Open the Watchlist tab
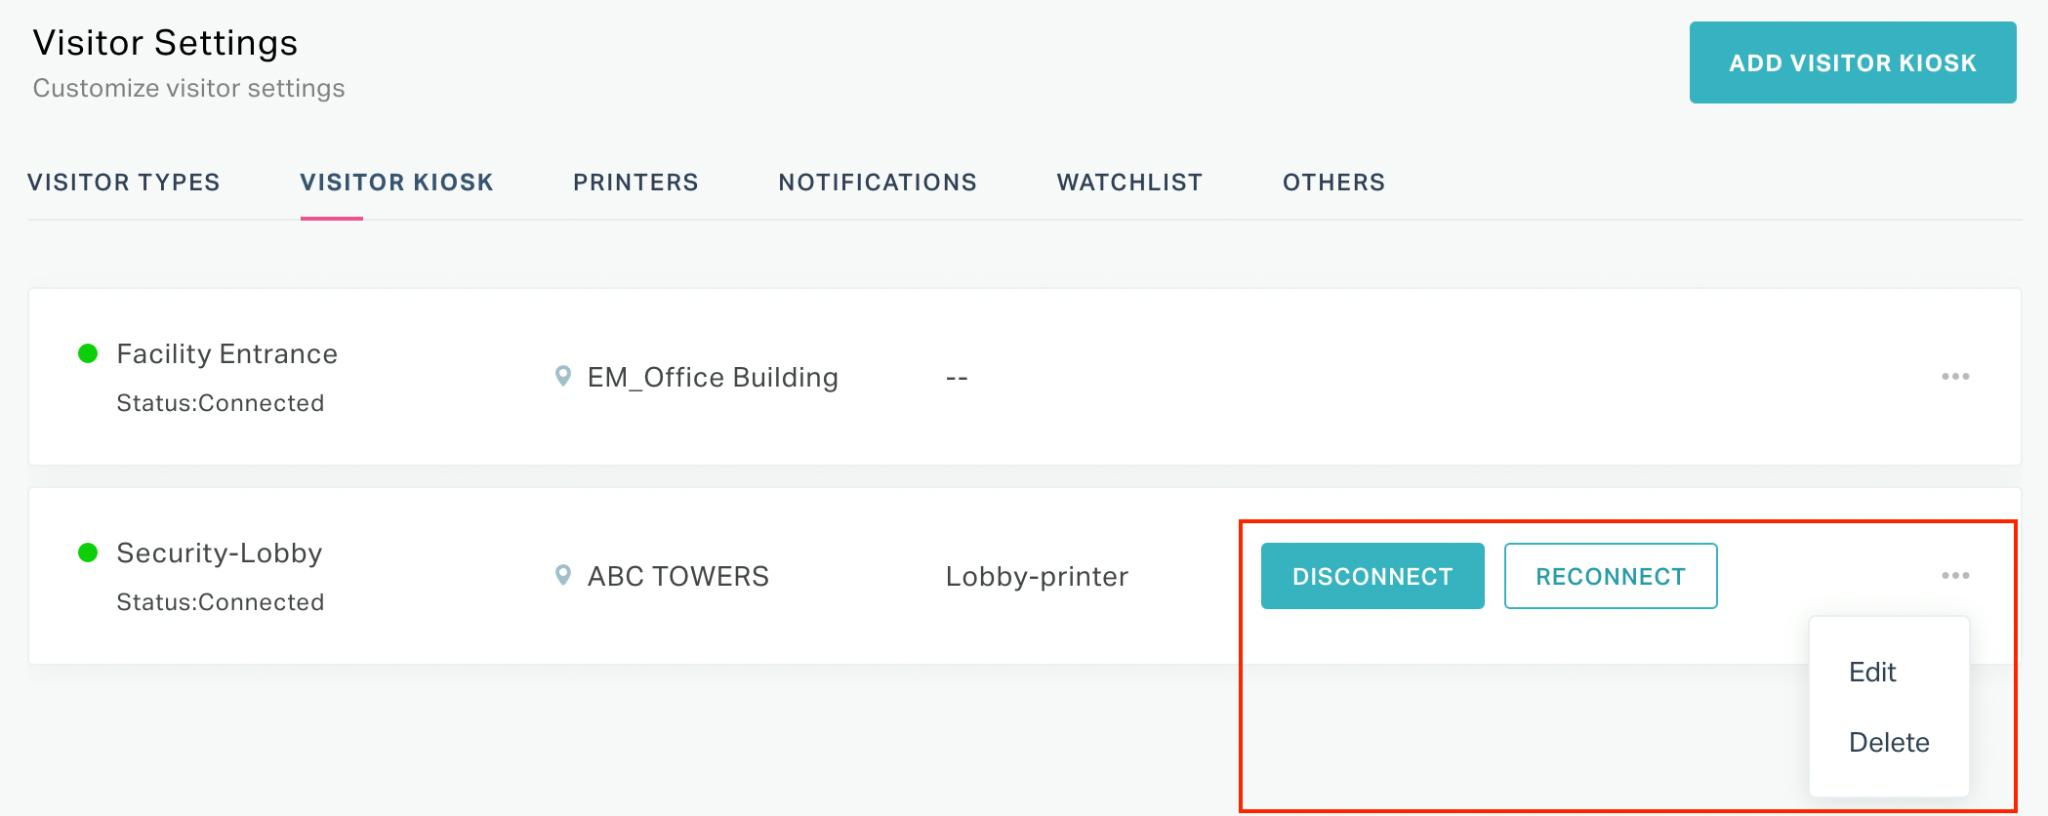2048x816 pixels. (x=1129, y=182)
